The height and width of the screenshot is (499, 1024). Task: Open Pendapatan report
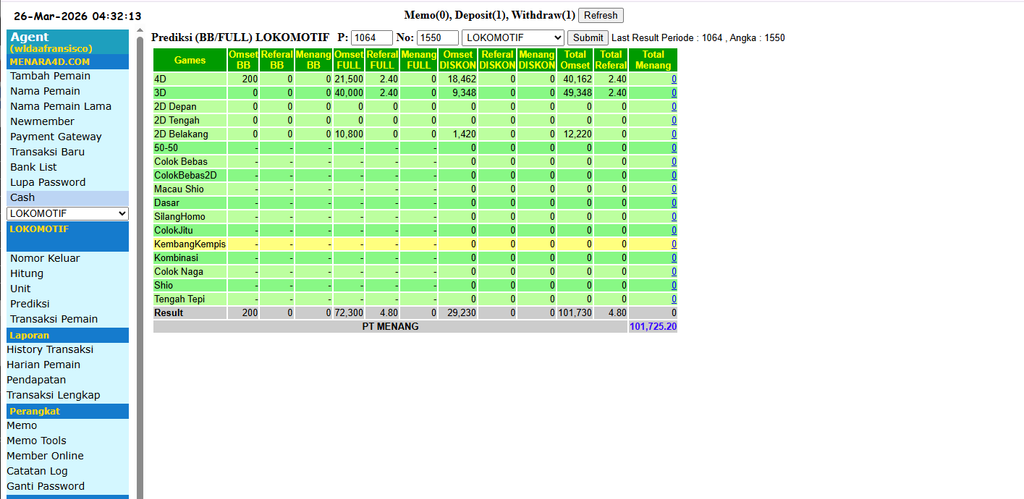(x=36, y=379)
